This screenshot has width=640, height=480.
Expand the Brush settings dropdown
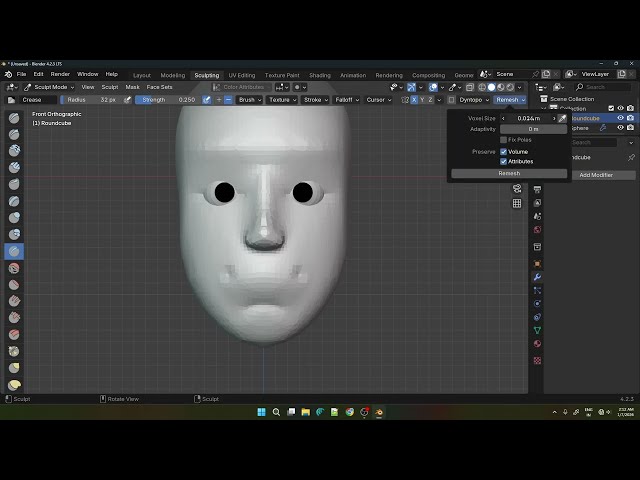[250, 100]
